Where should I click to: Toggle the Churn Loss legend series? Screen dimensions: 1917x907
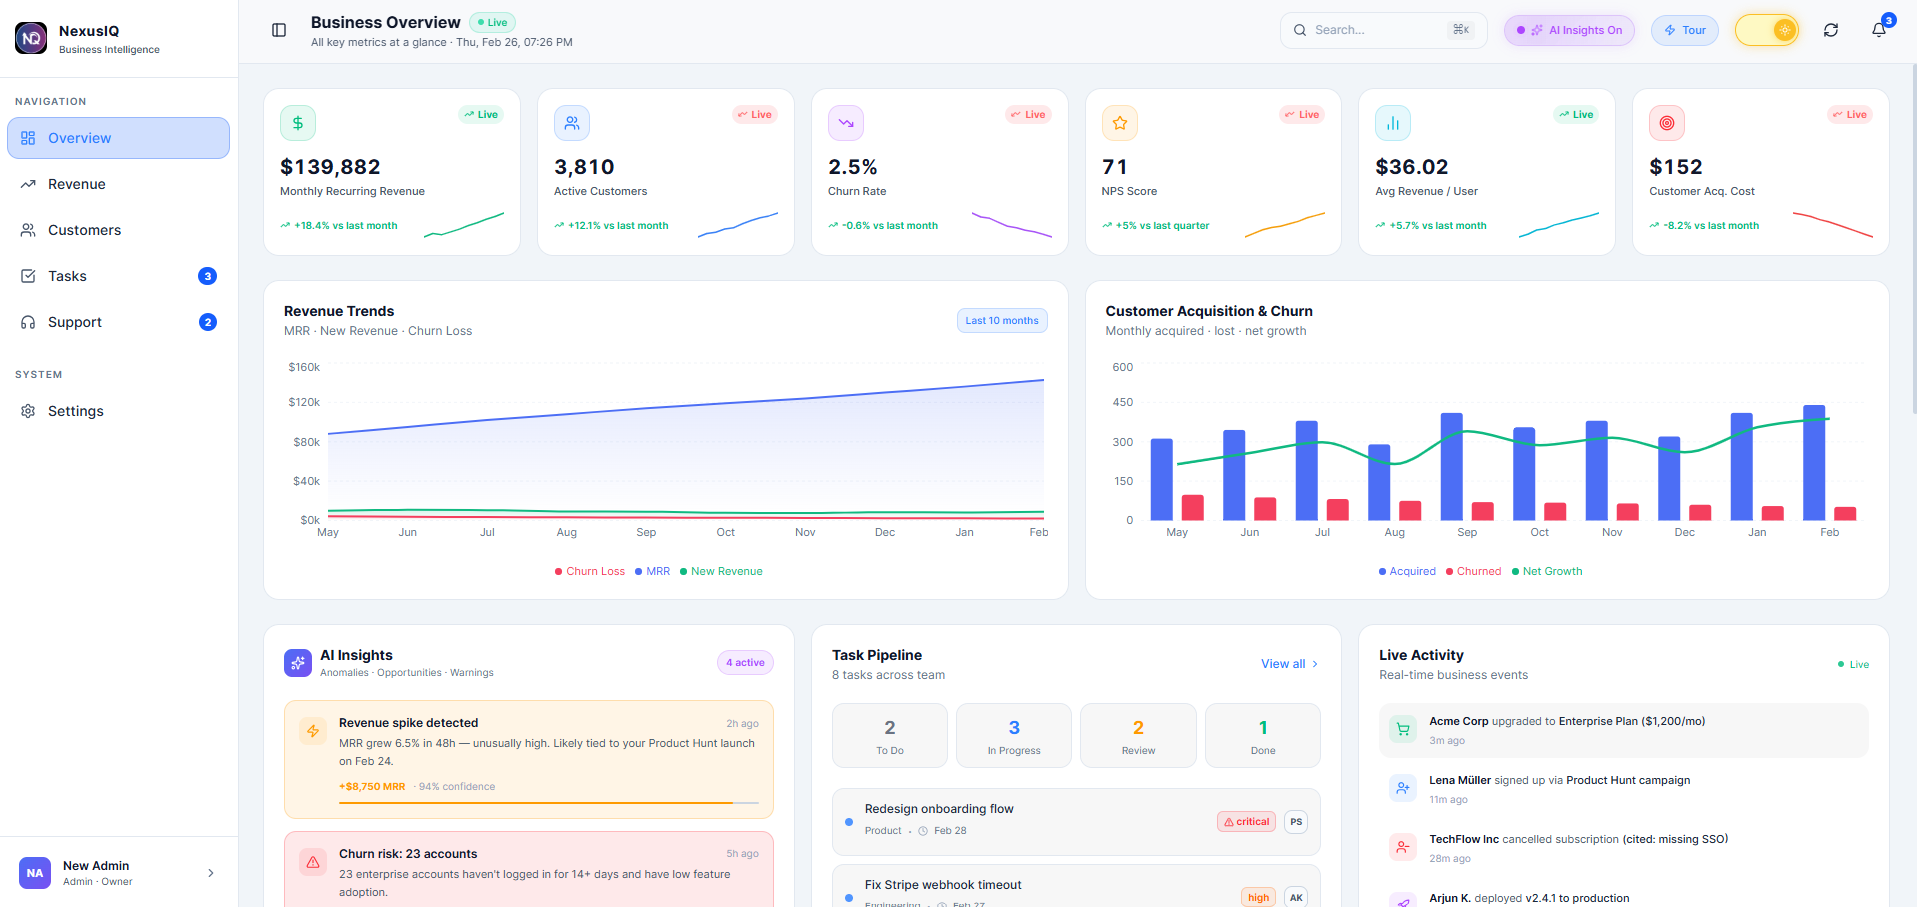pos(589,571)
